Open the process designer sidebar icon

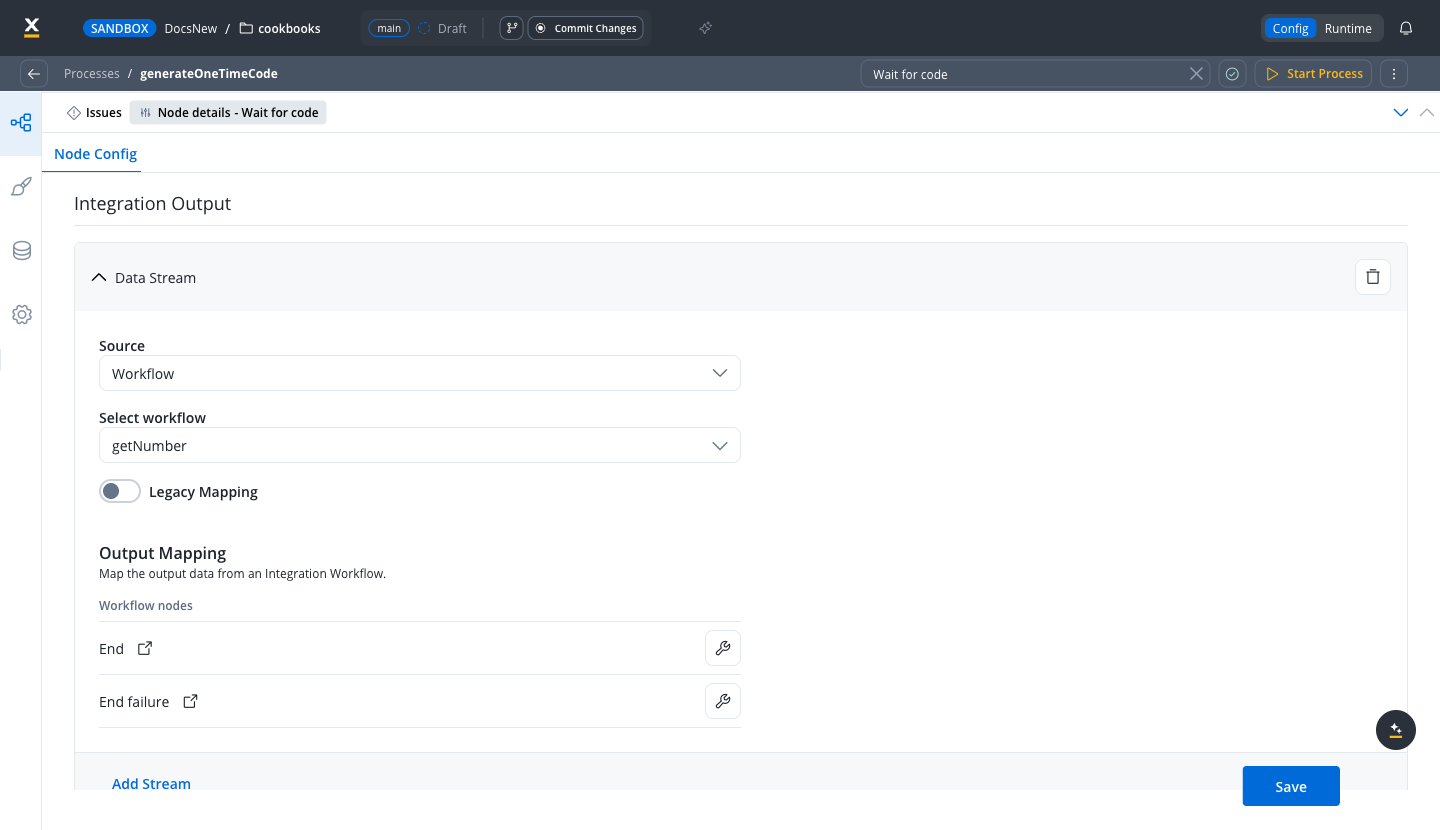21,123
